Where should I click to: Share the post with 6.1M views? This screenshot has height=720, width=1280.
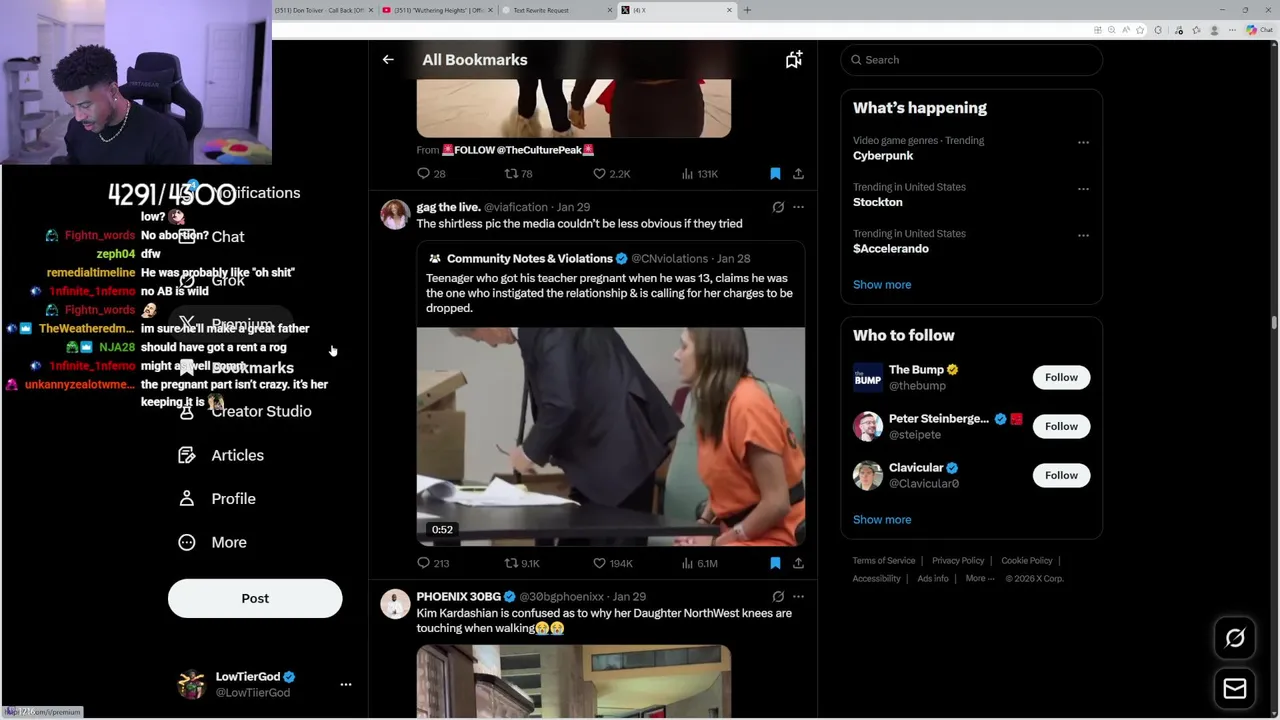[x=798, y=563]
